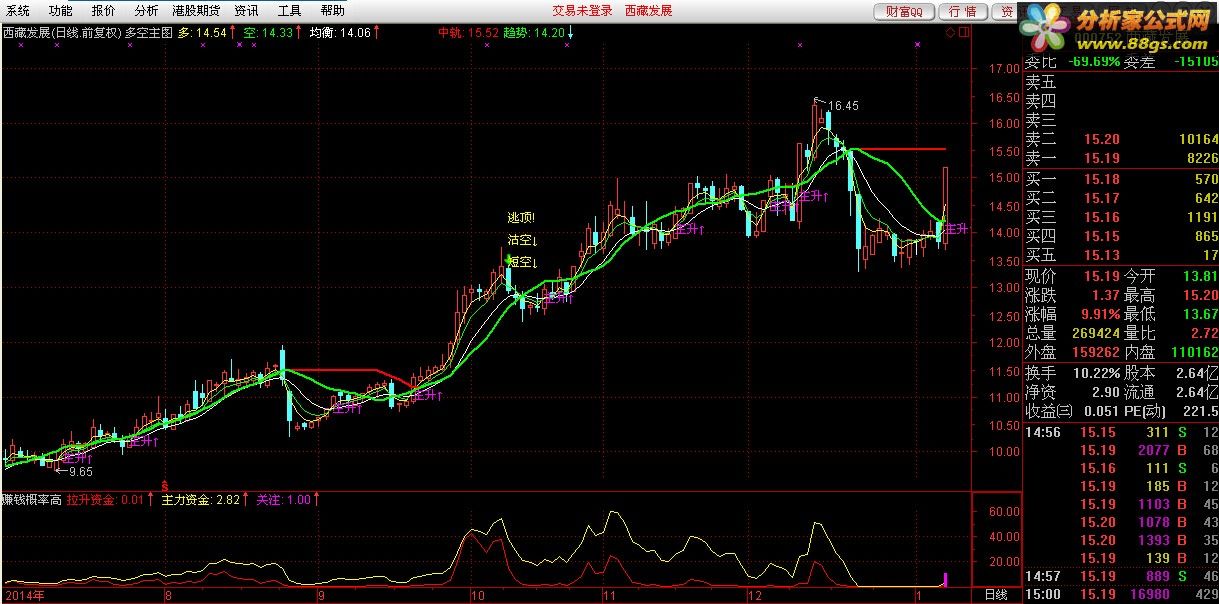Click the 主力资金: 2.82 value
The width and height of the screenshot is (1219, 604).
(205, 498)
